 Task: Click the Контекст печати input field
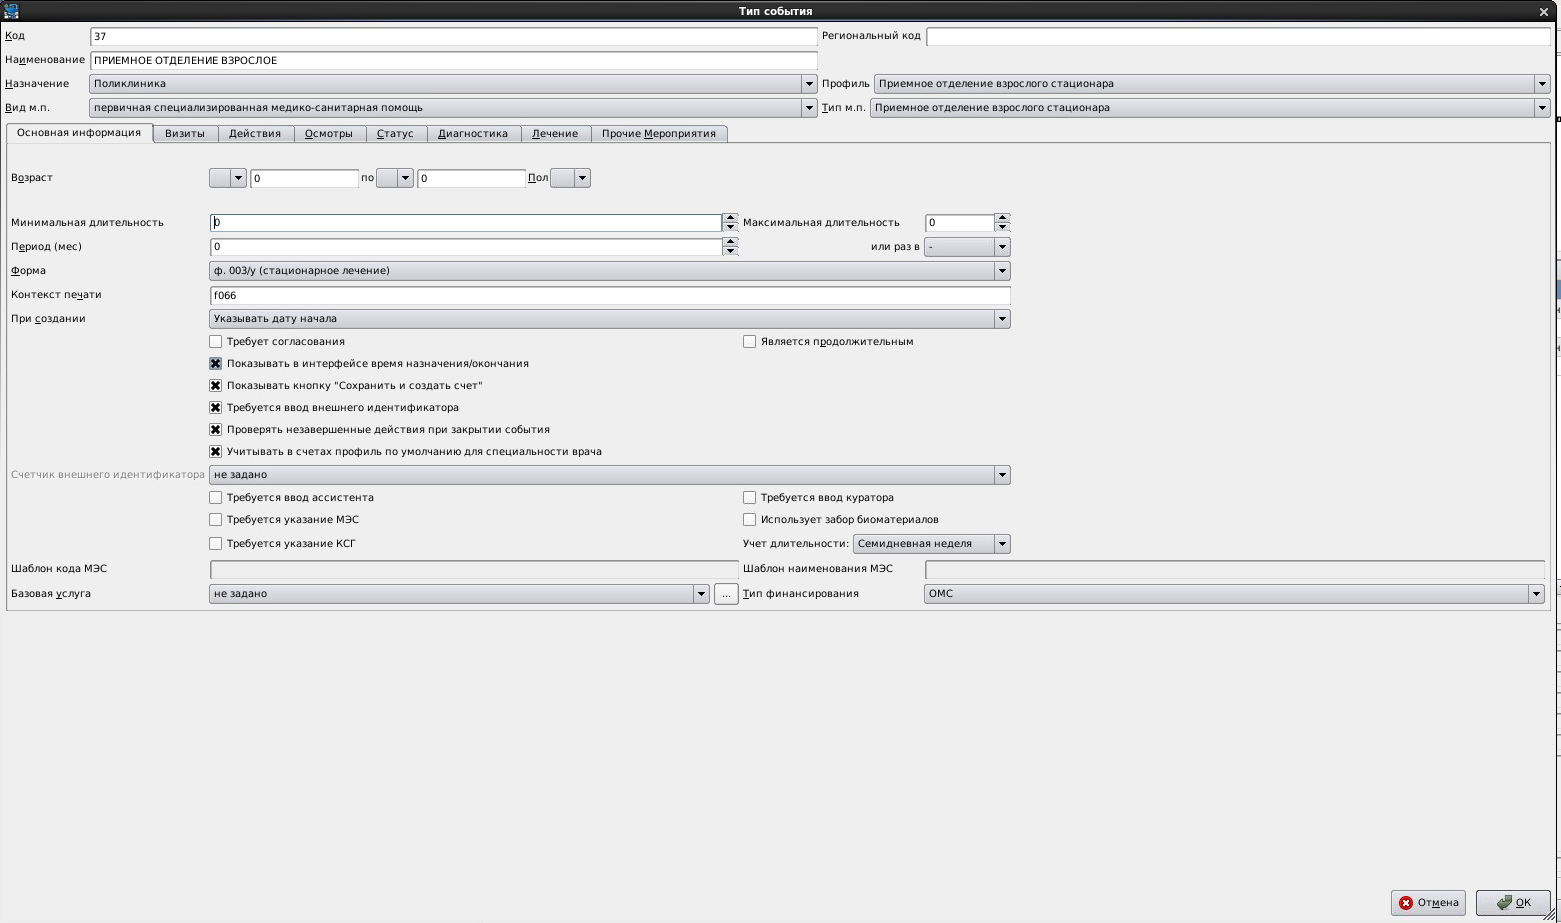click(x=610, y=296)
